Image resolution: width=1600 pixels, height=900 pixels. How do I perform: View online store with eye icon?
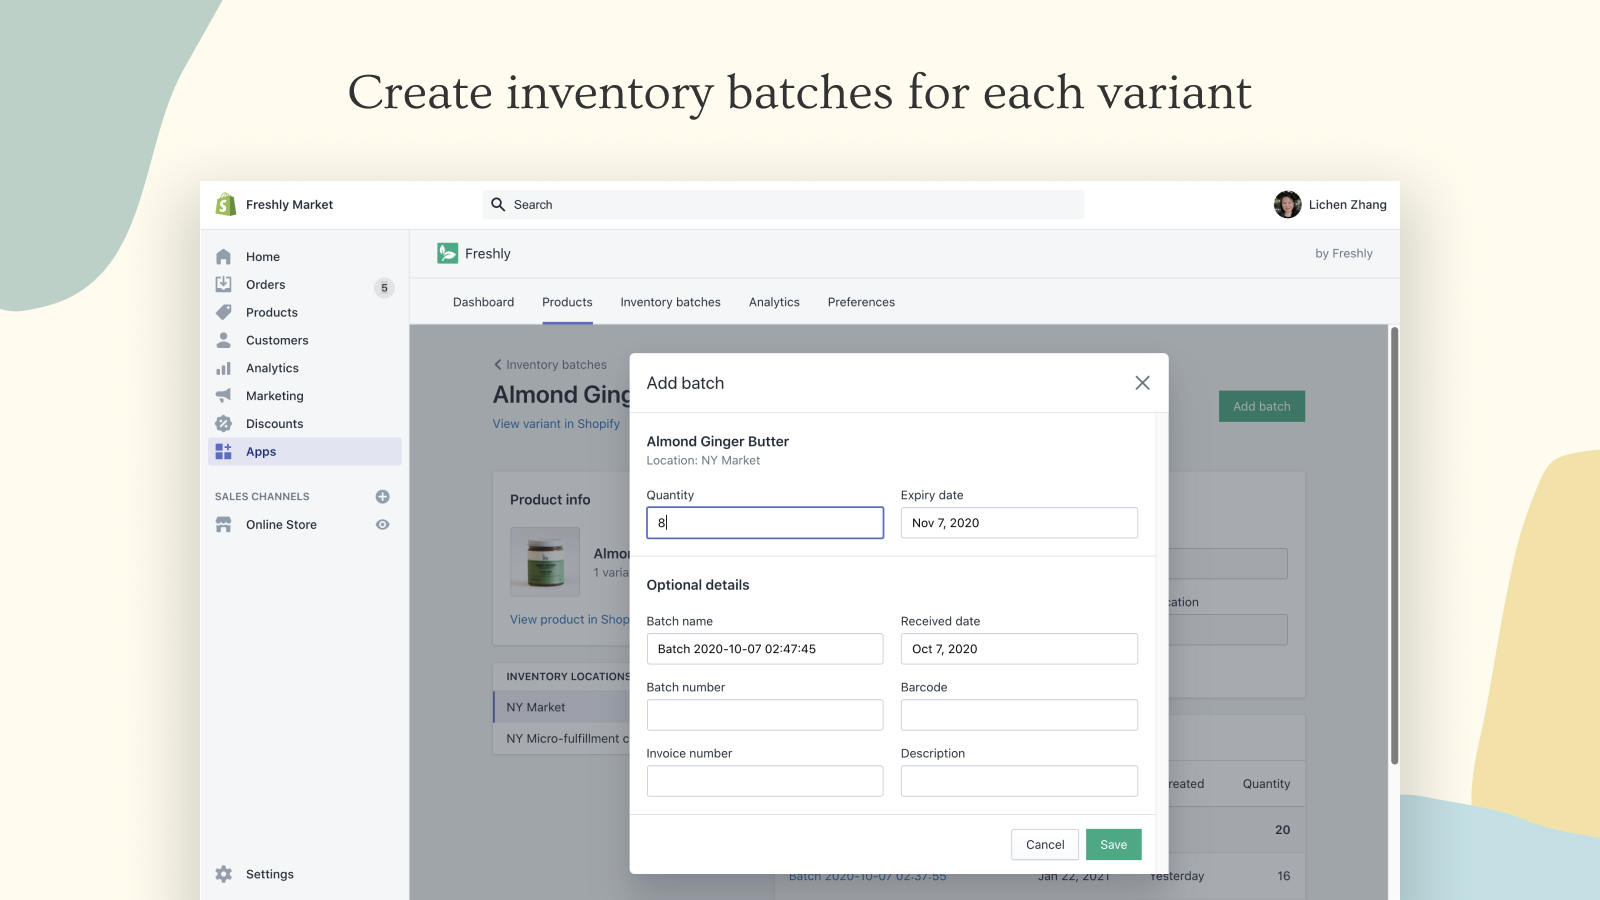pos(382,525)
